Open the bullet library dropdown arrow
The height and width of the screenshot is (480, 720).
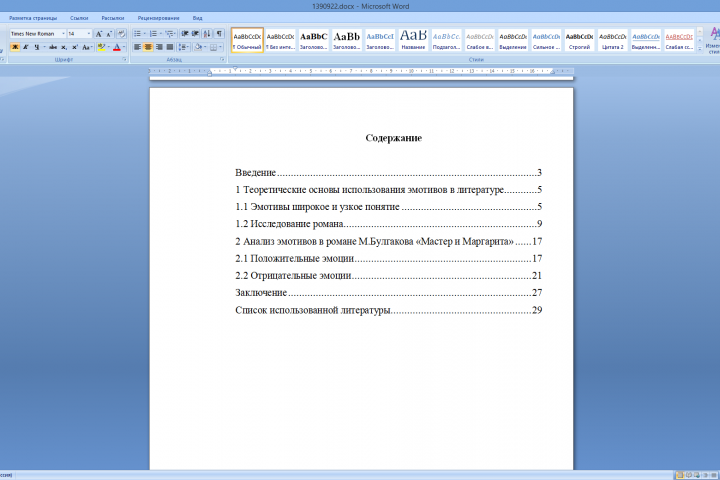pos(145,34)
